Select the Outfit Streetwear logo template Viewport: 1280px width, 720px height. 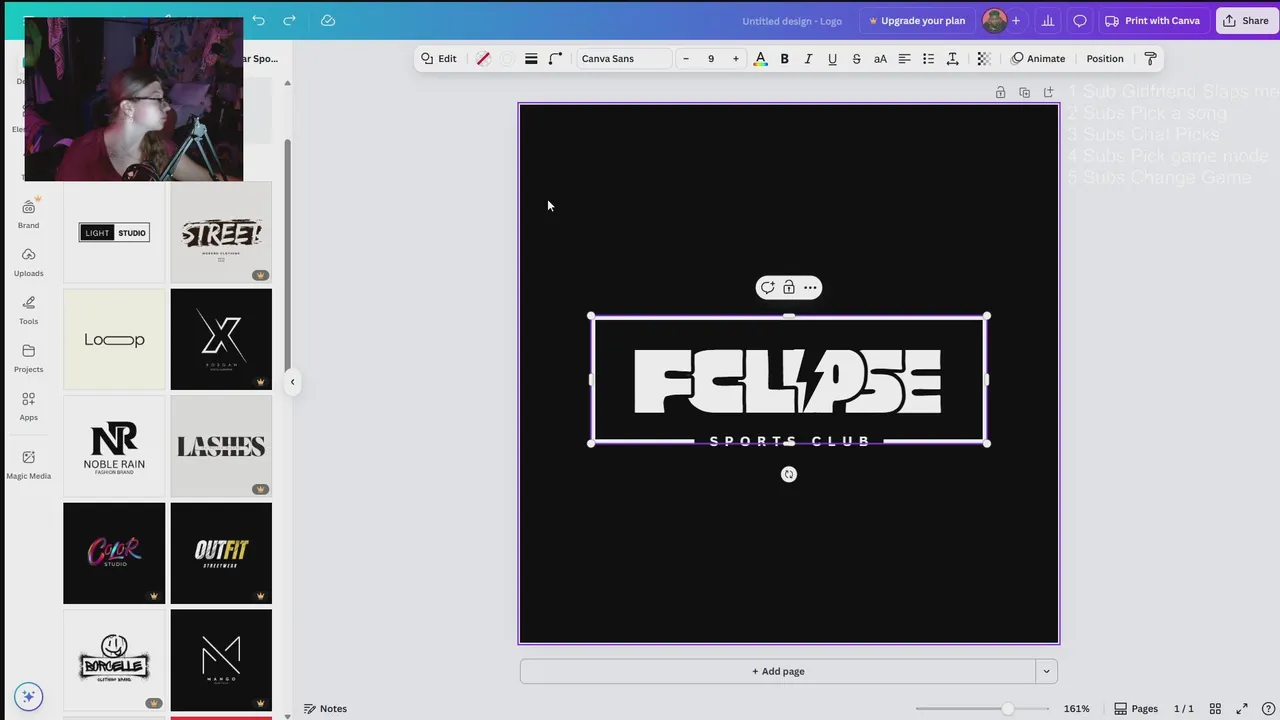(221, 553)
